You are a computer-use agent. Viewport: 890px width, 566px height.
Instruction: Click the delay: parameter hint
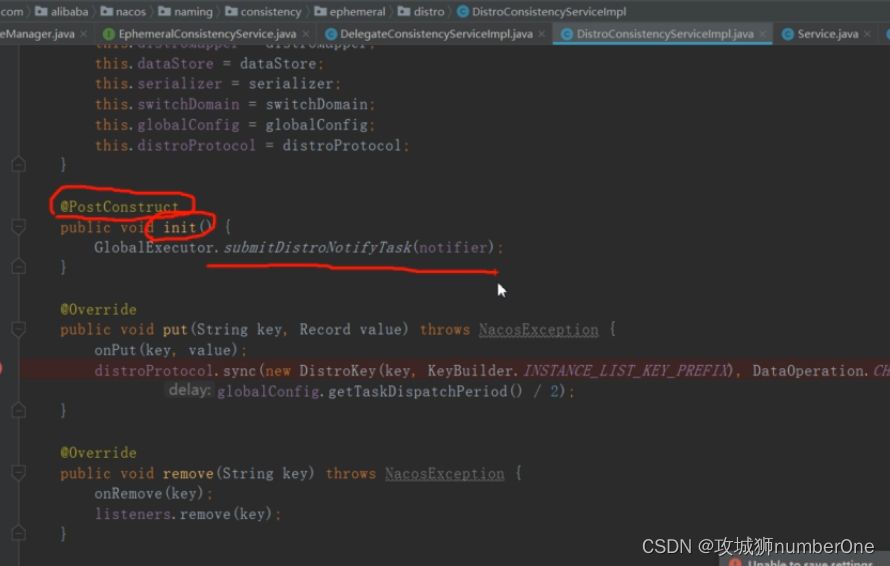190,390
